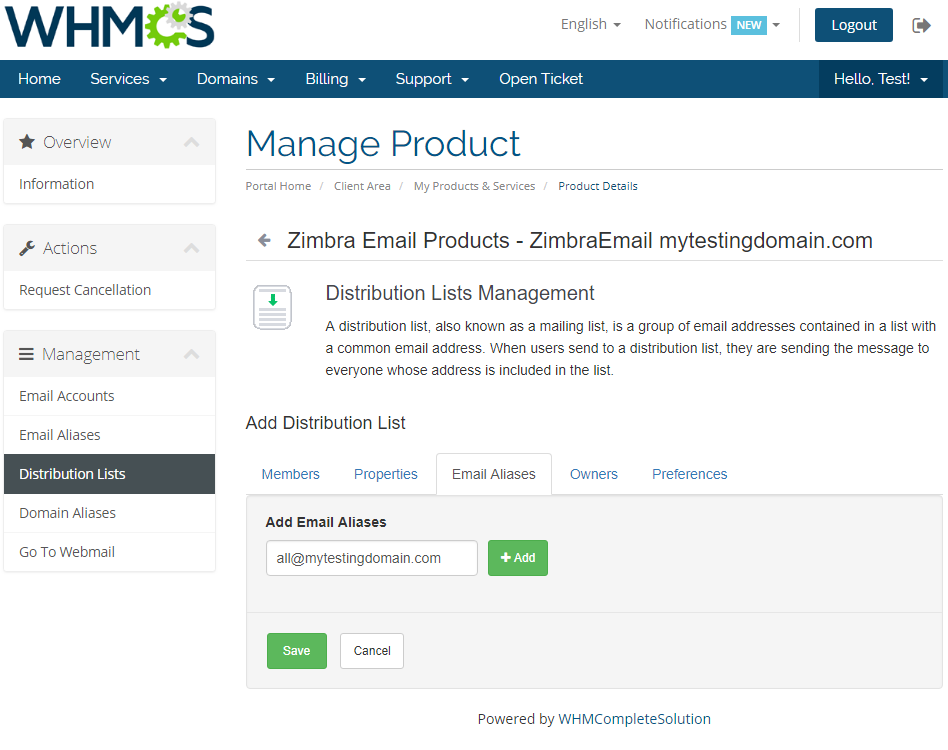Click the back arrow before Zimbra Email Products
This screenshot has height=750, width=948.
[264, 240]
